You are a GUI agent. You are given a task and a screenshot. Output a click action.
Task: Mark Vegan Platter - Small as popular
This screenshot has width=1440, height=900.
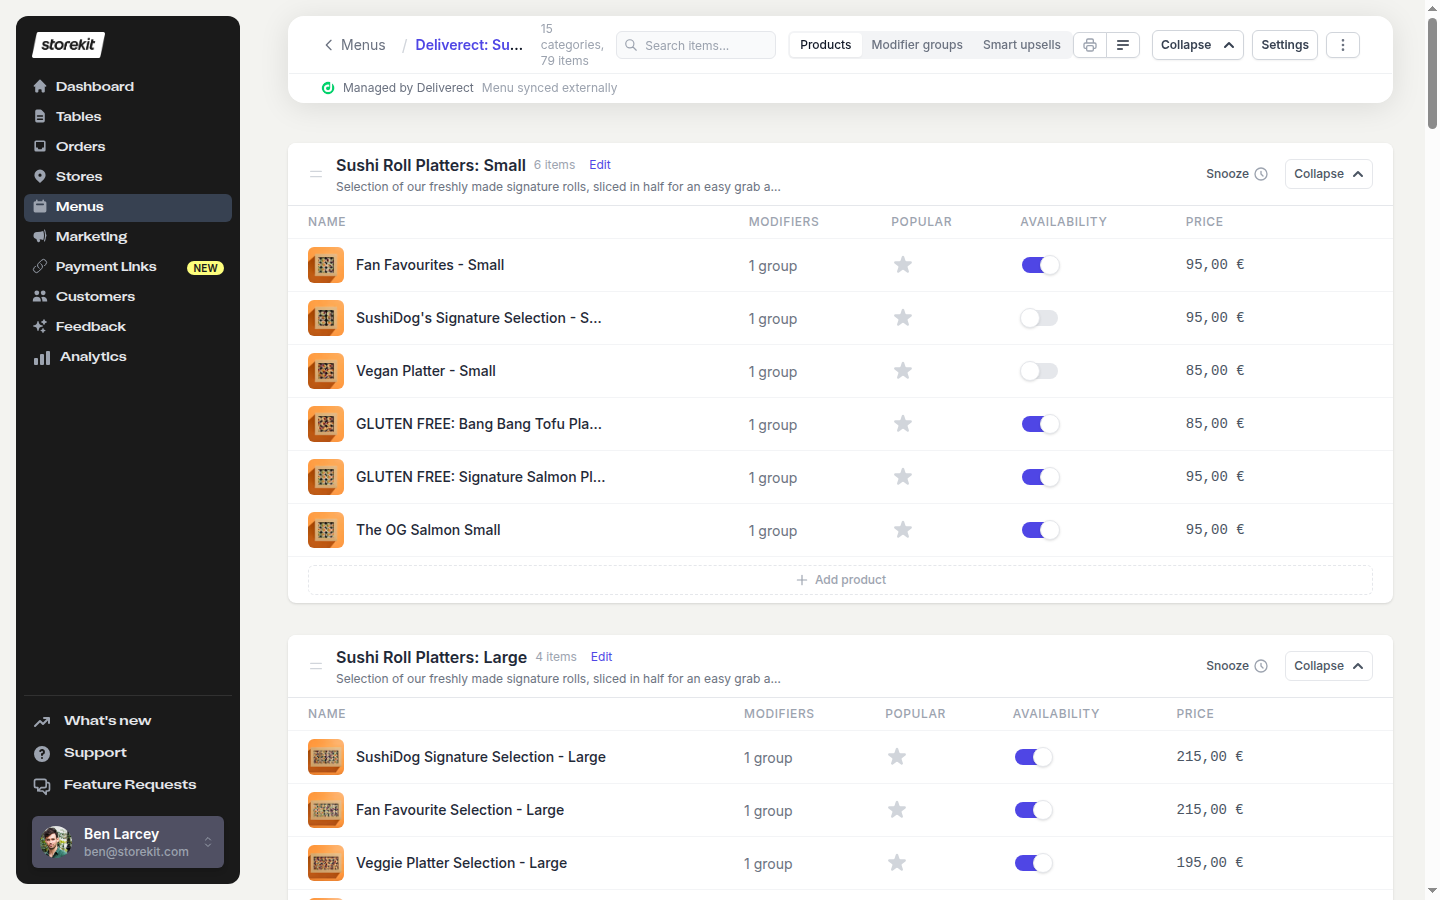click(x=903, y=371)
